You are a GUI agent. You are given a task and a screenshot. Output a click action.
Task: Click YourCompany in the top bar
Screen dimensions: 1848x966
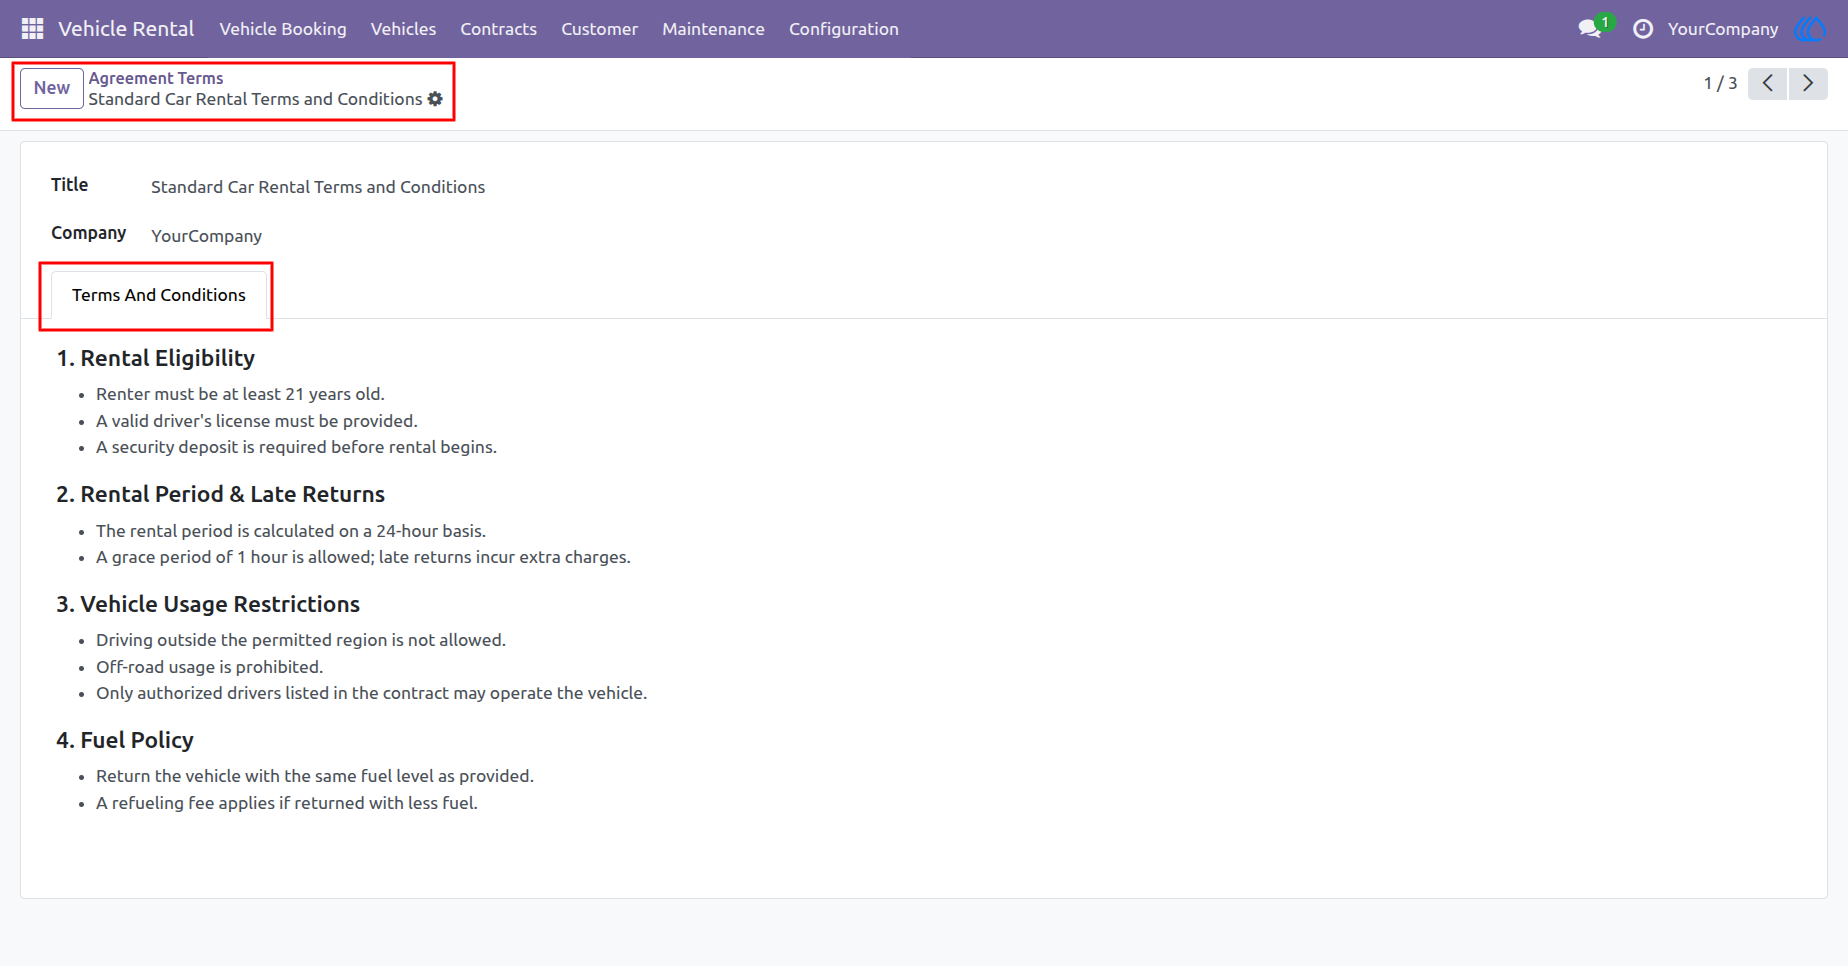click(x=1723, y=29)
